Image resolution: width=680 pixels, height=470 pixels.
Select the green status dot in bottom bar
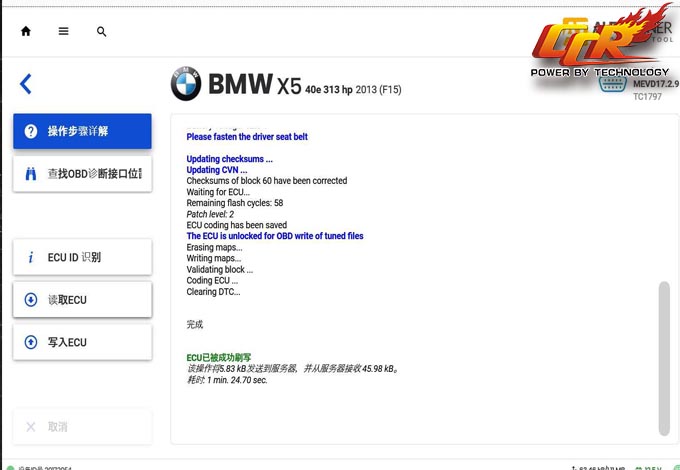(x=10, y=468)
